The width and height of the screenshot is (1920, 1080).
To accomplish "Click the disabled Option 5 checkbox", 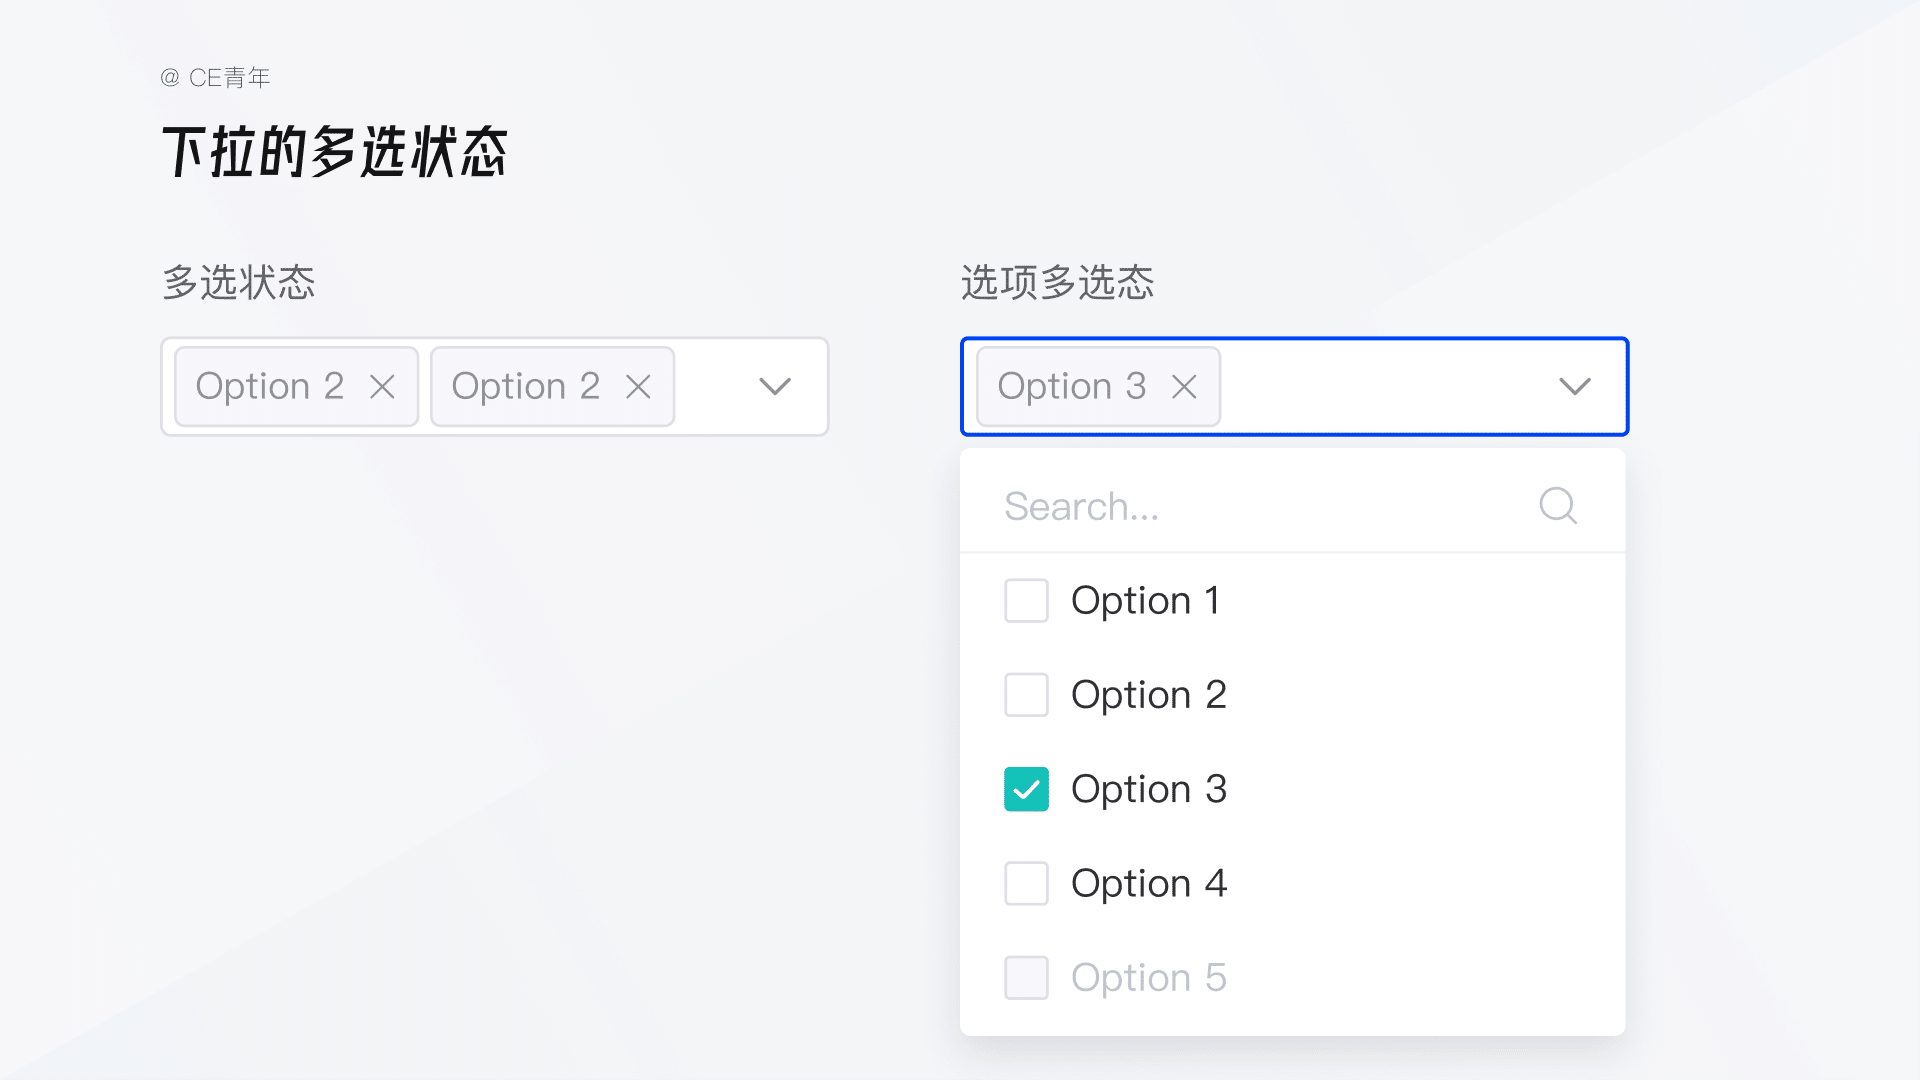I will (1026, 978).
